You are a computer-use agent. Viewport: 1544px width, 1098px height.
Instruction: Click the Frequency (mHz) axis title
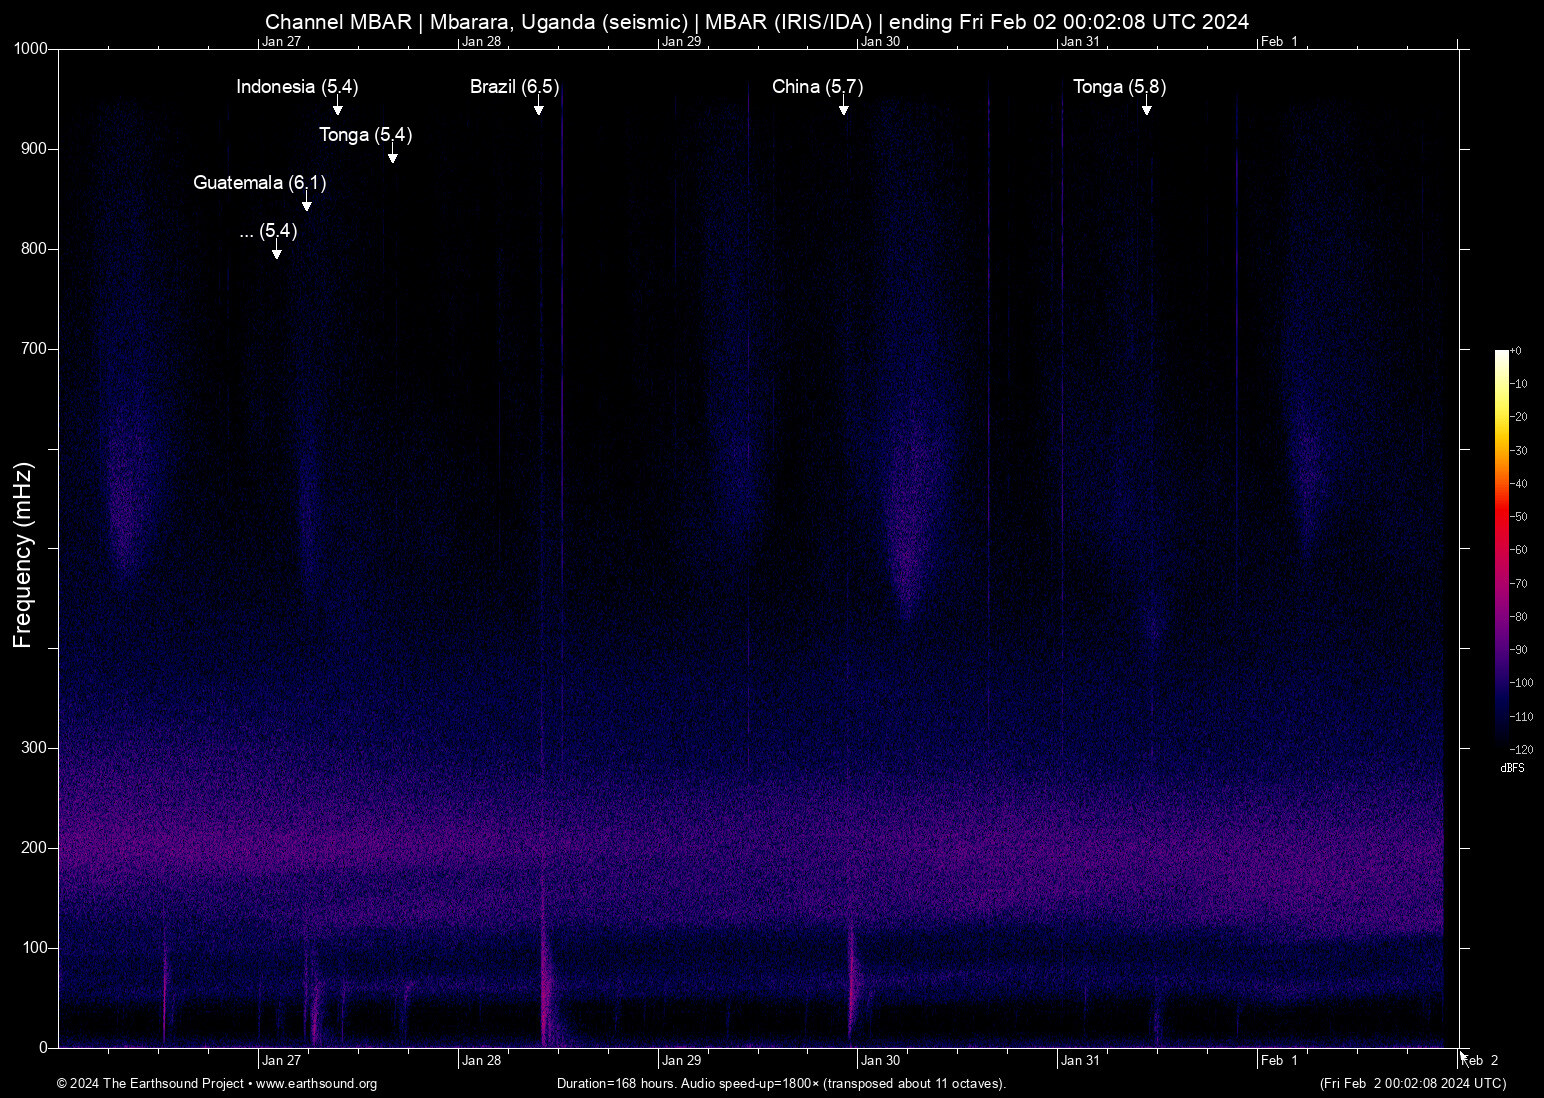click(23, 555)
